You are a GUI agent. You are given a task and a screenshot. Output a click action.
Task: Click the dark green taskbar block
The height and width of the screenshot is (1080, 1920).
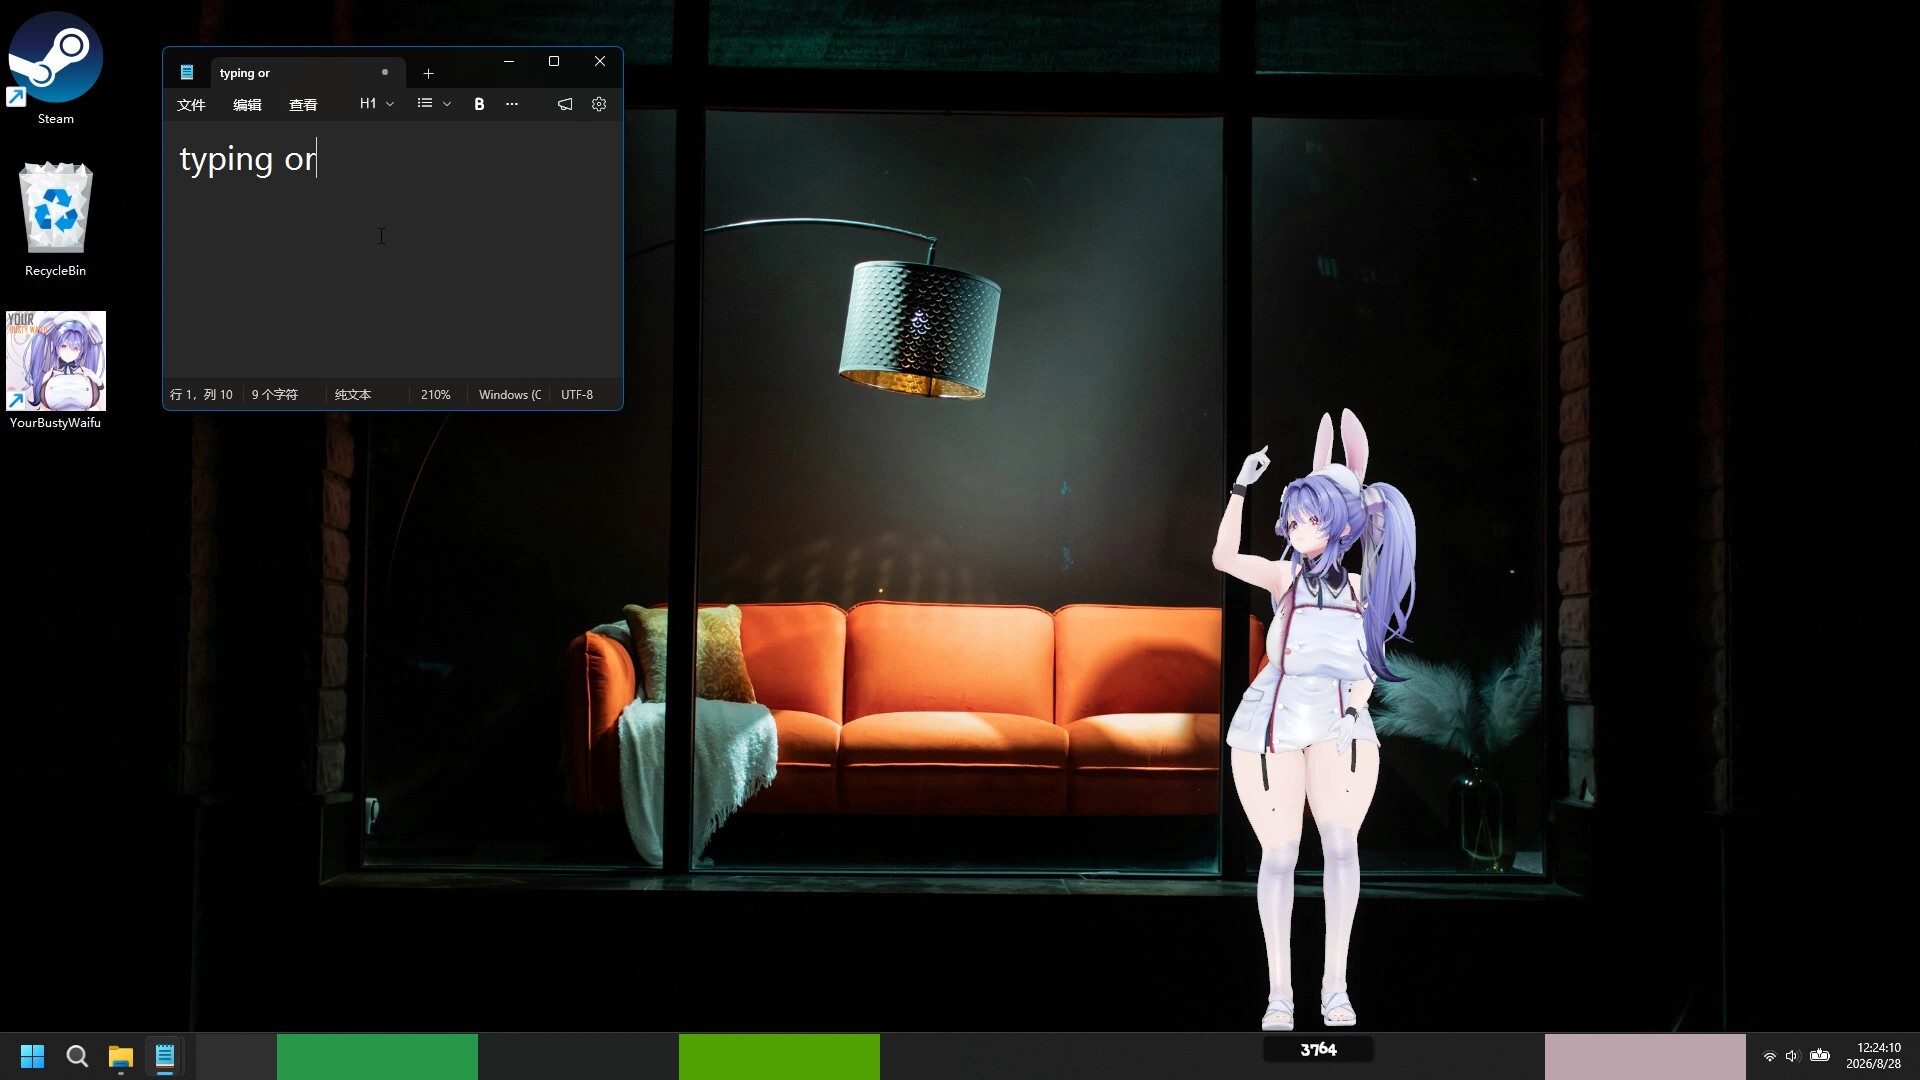[x=377, y=1057]
